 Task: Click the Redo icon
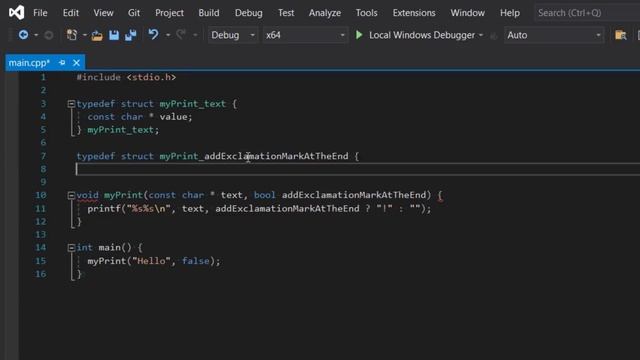pyautogui.click(x=181, y=35)
